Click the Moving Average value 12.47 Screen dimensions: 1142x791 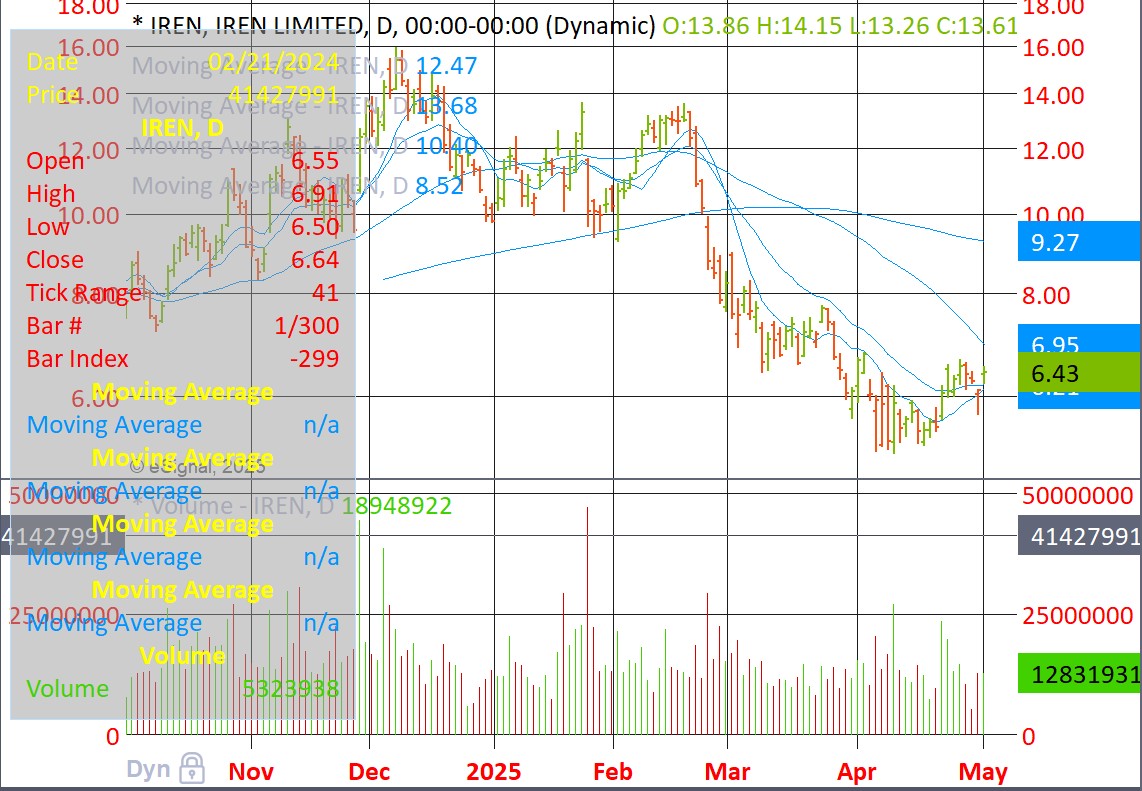coord(446,66)
